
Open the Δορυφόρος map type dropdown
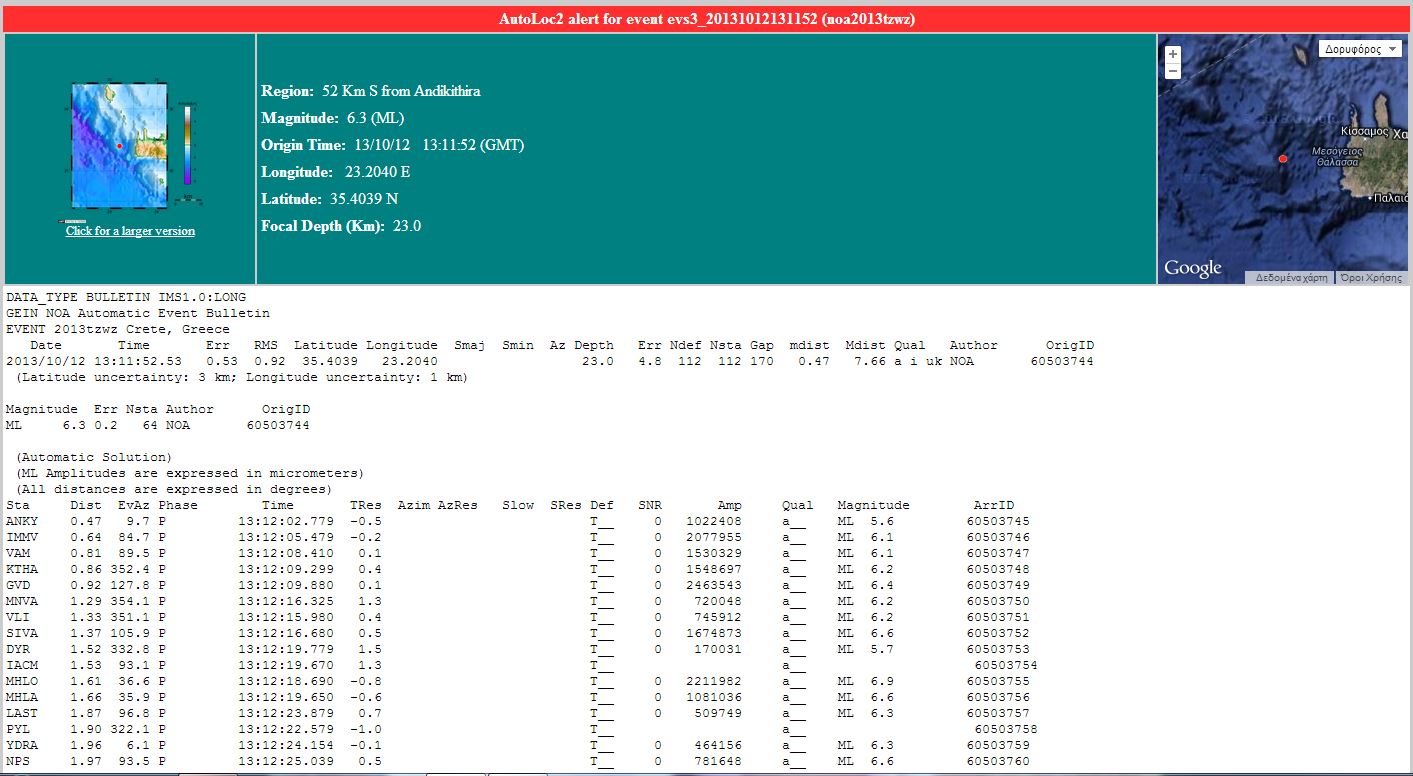pyautogui.click(x=1360, y=48)
